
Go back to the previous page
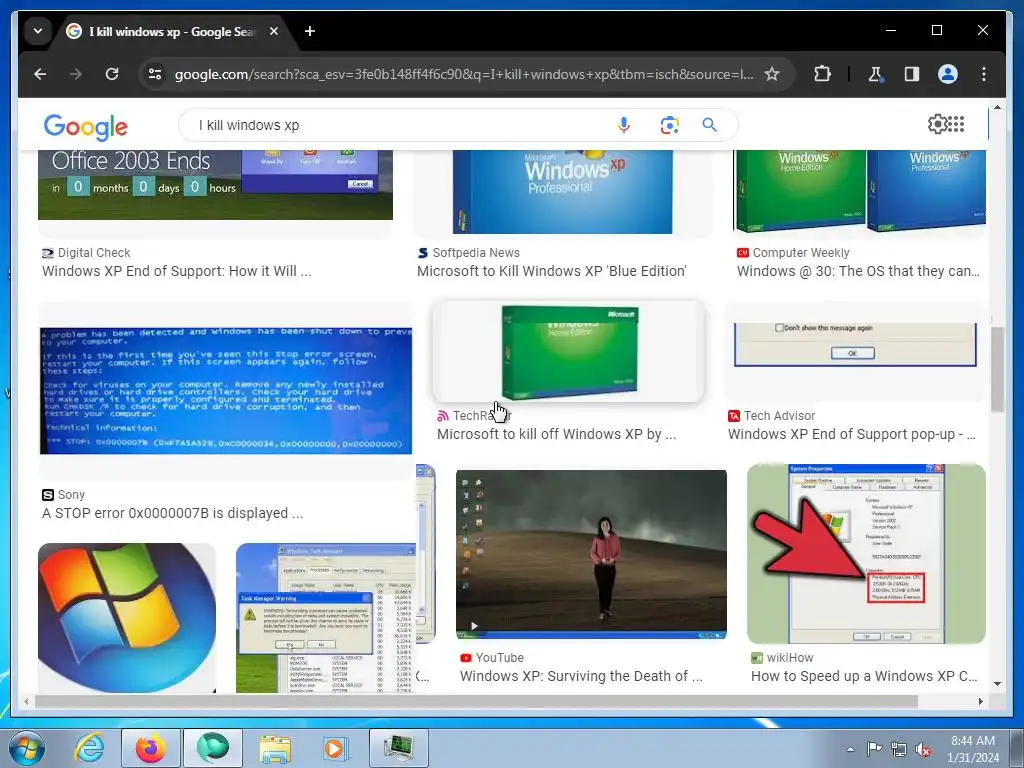(x=40, y=74)
